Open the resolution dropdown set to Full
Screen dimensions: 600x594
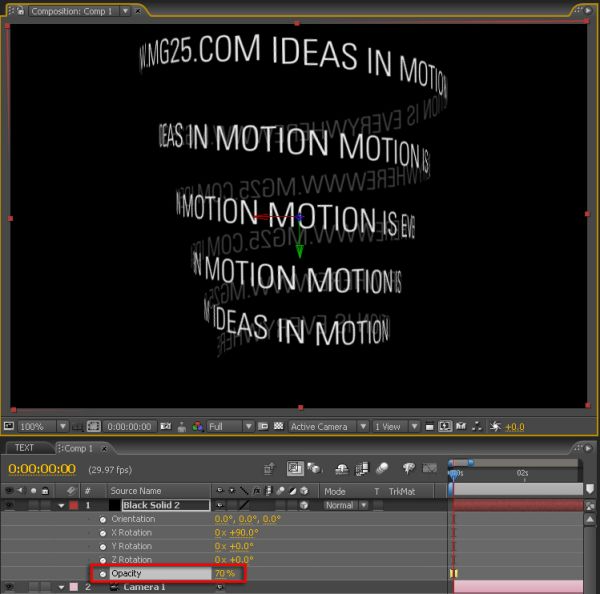[230, 426]
